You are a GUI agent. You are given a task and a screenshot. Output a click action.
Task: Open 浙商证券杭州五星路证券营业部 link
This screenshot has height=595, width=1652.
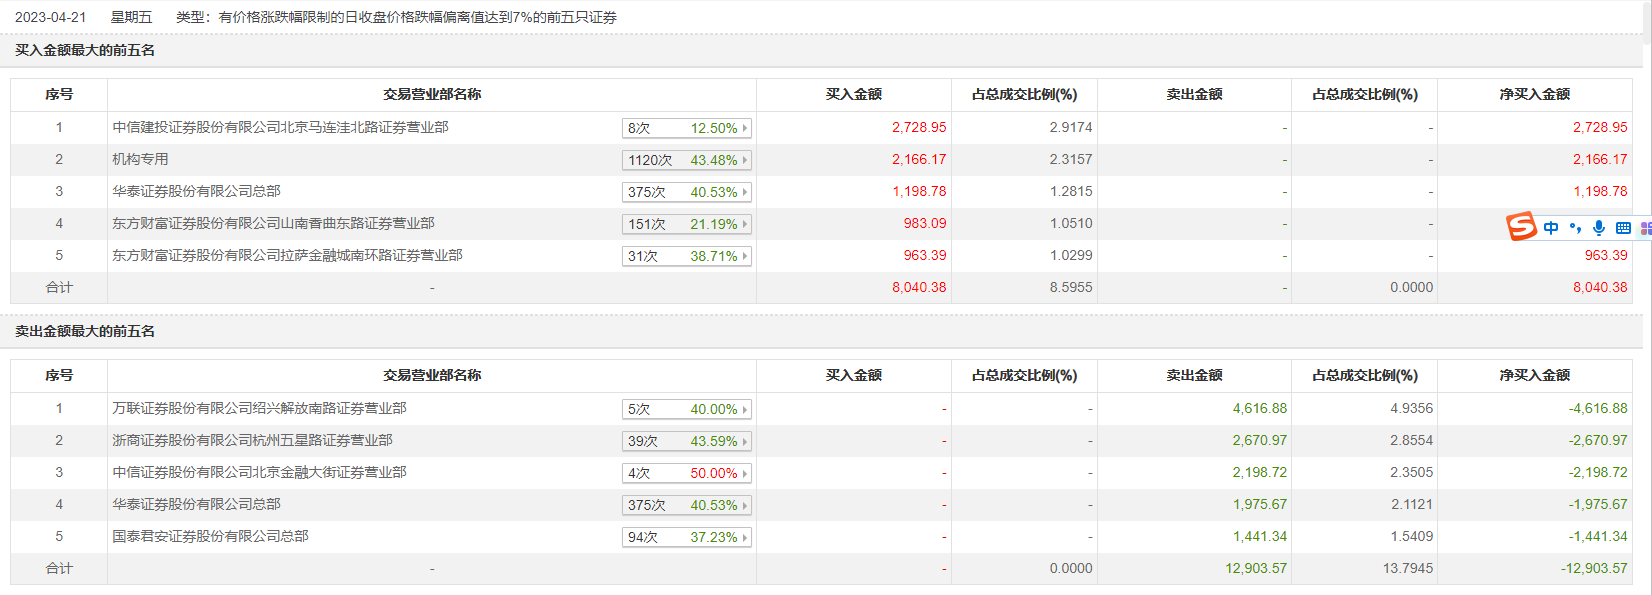click(252, 440)
